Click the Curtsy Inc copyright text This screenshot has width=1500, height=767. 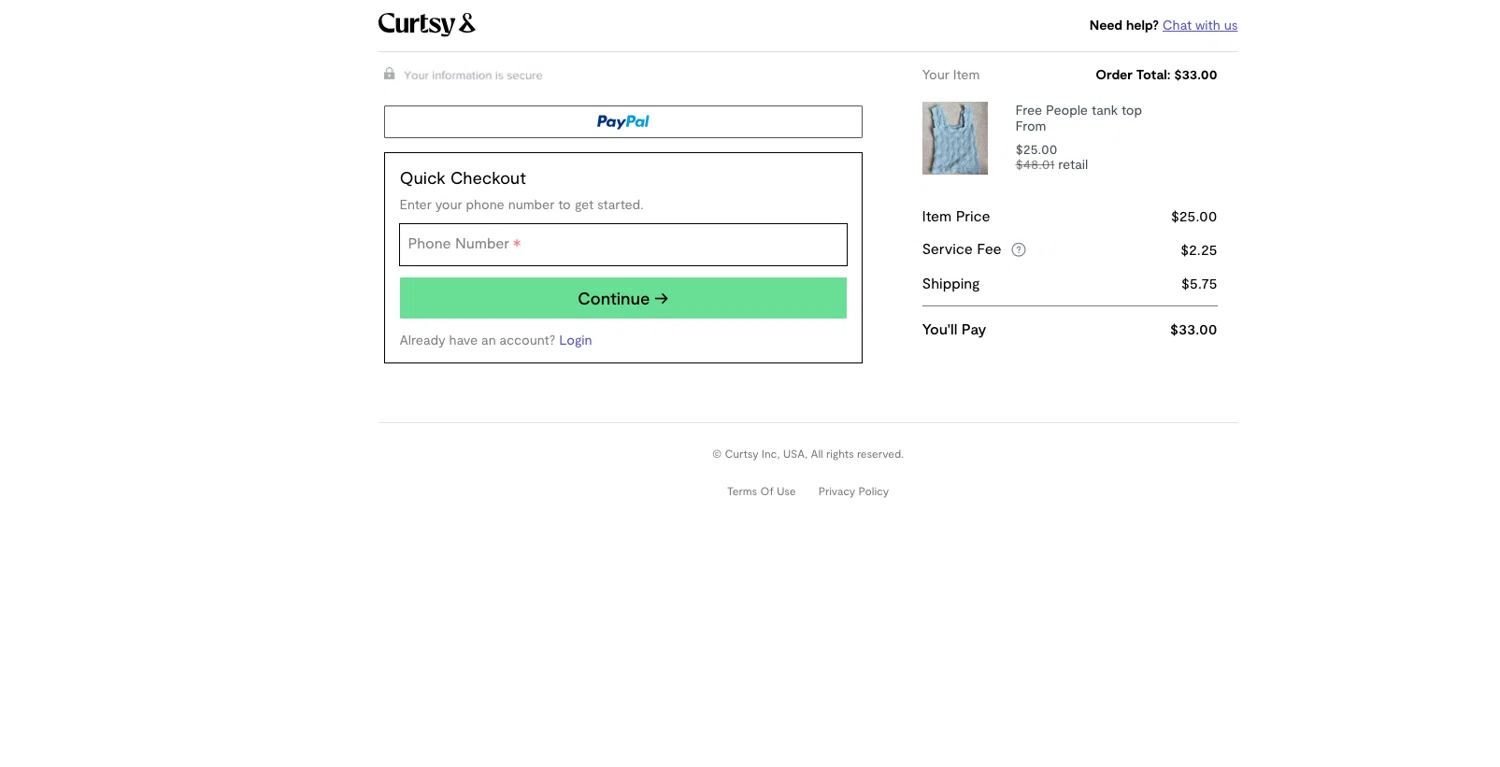(808, 454)
